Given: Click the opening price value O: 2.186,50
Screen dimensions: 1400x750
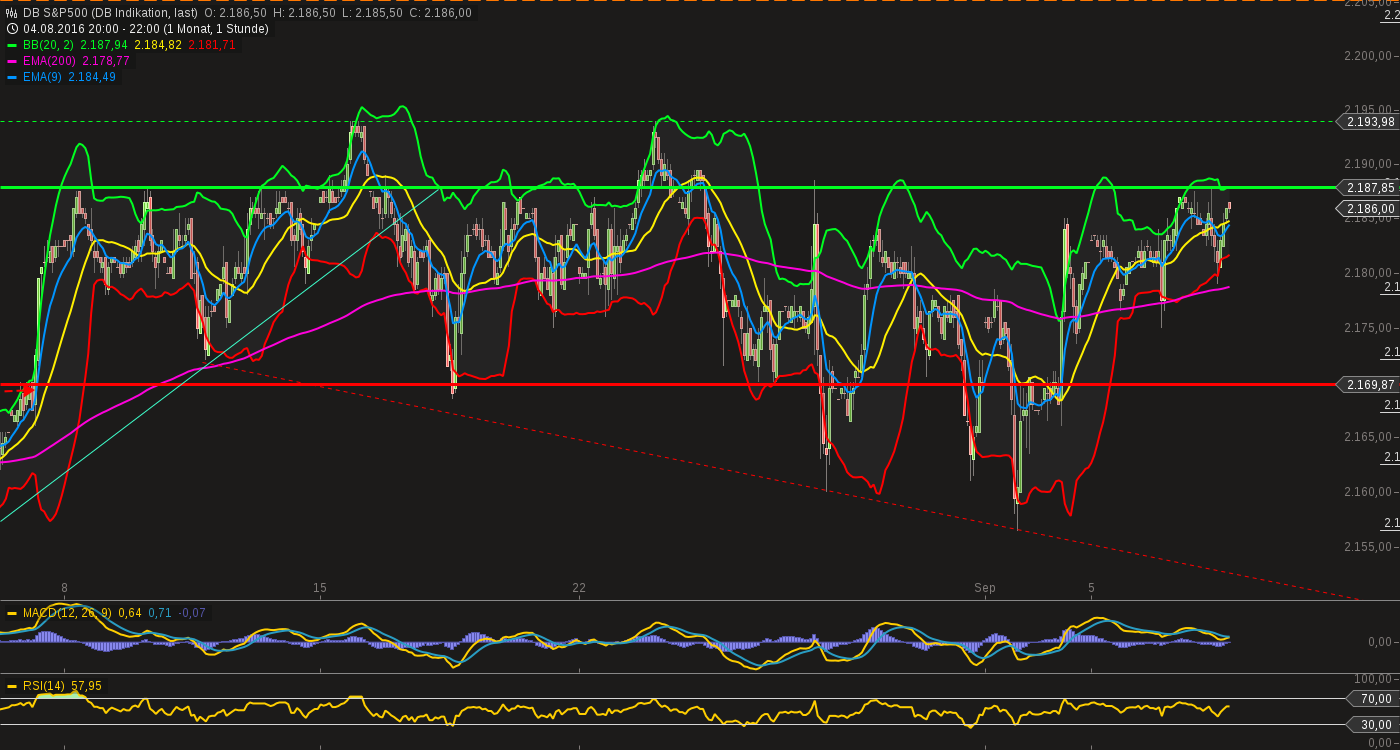Looking at the screenshot, I should (235, 13).
